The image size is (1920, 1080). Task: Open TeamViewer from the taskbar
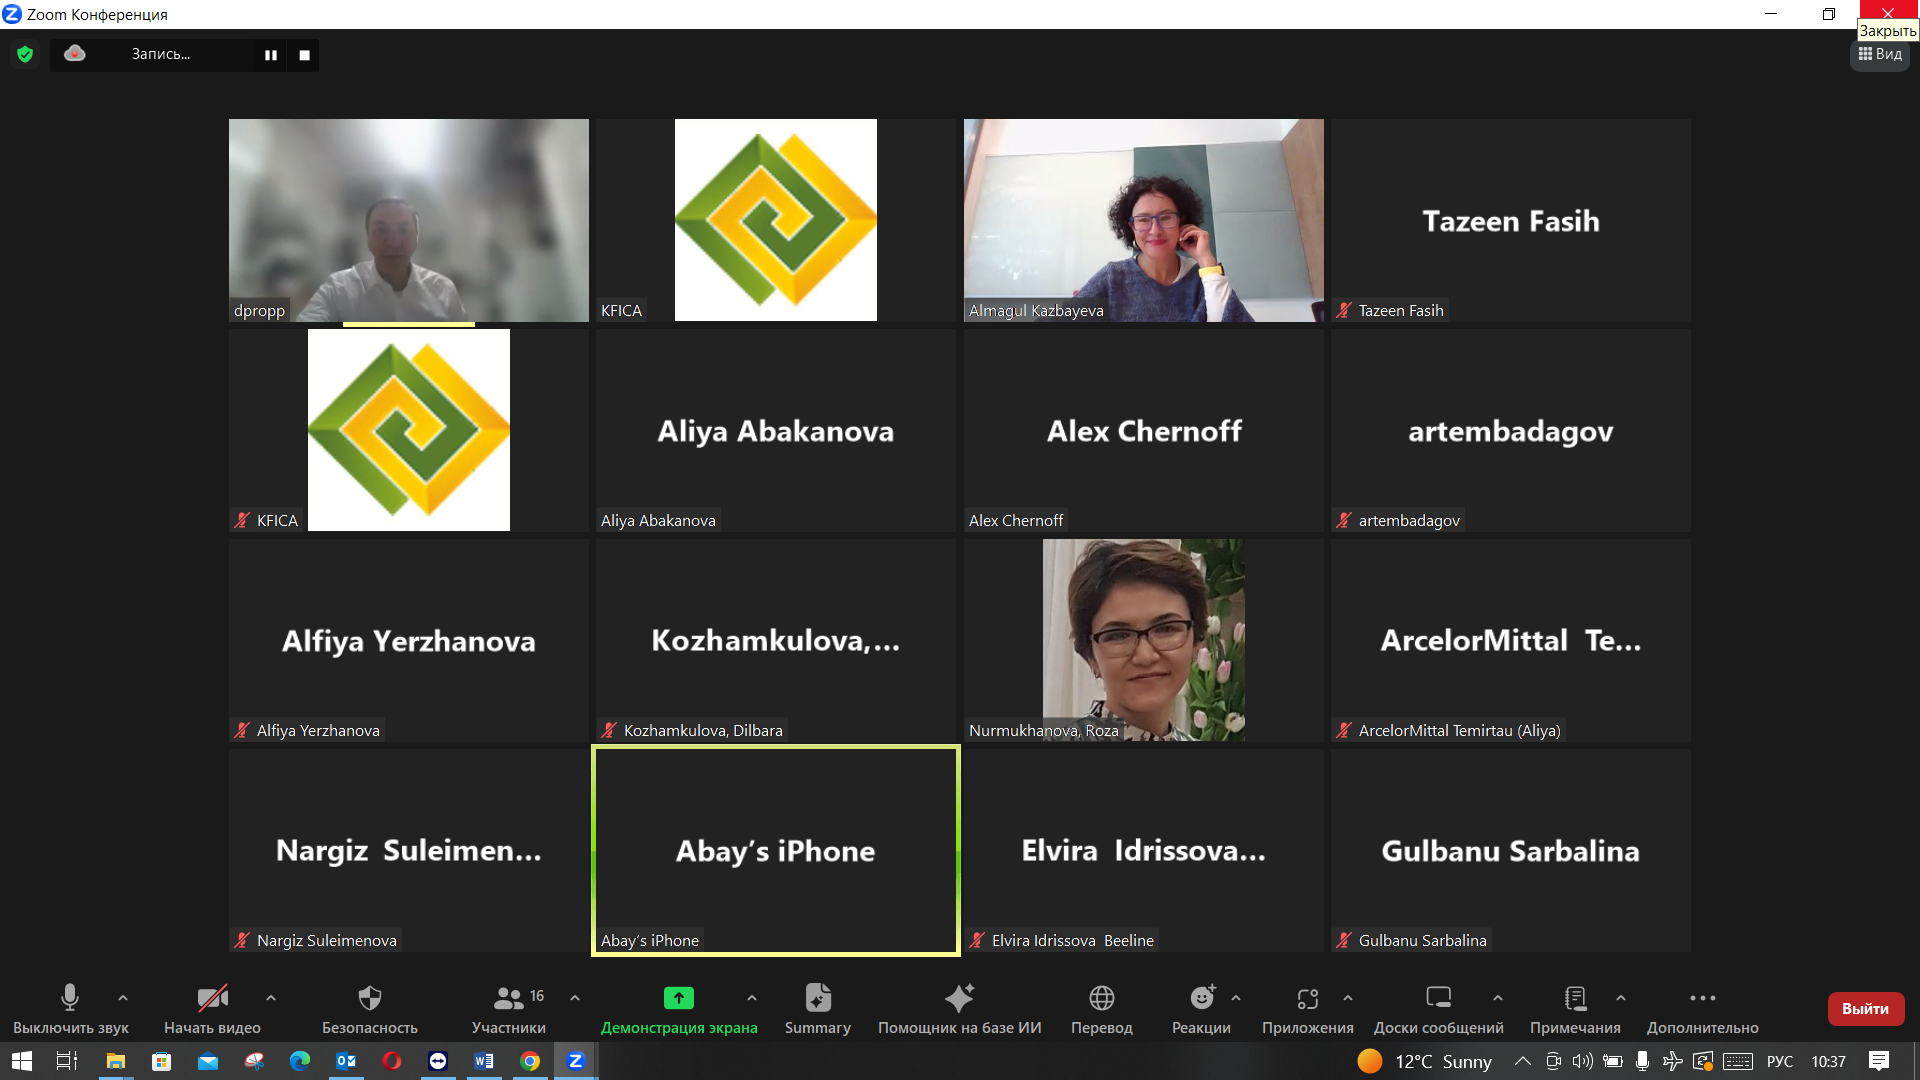tap(438, 1061)
